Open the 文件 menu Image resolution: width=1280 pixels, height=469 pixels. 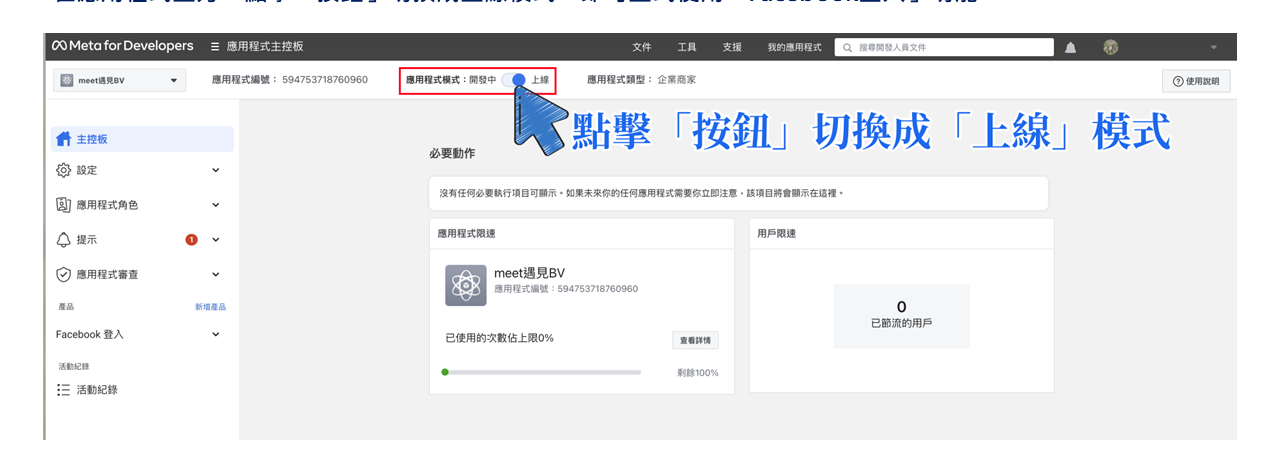click(x=642, y=47)
